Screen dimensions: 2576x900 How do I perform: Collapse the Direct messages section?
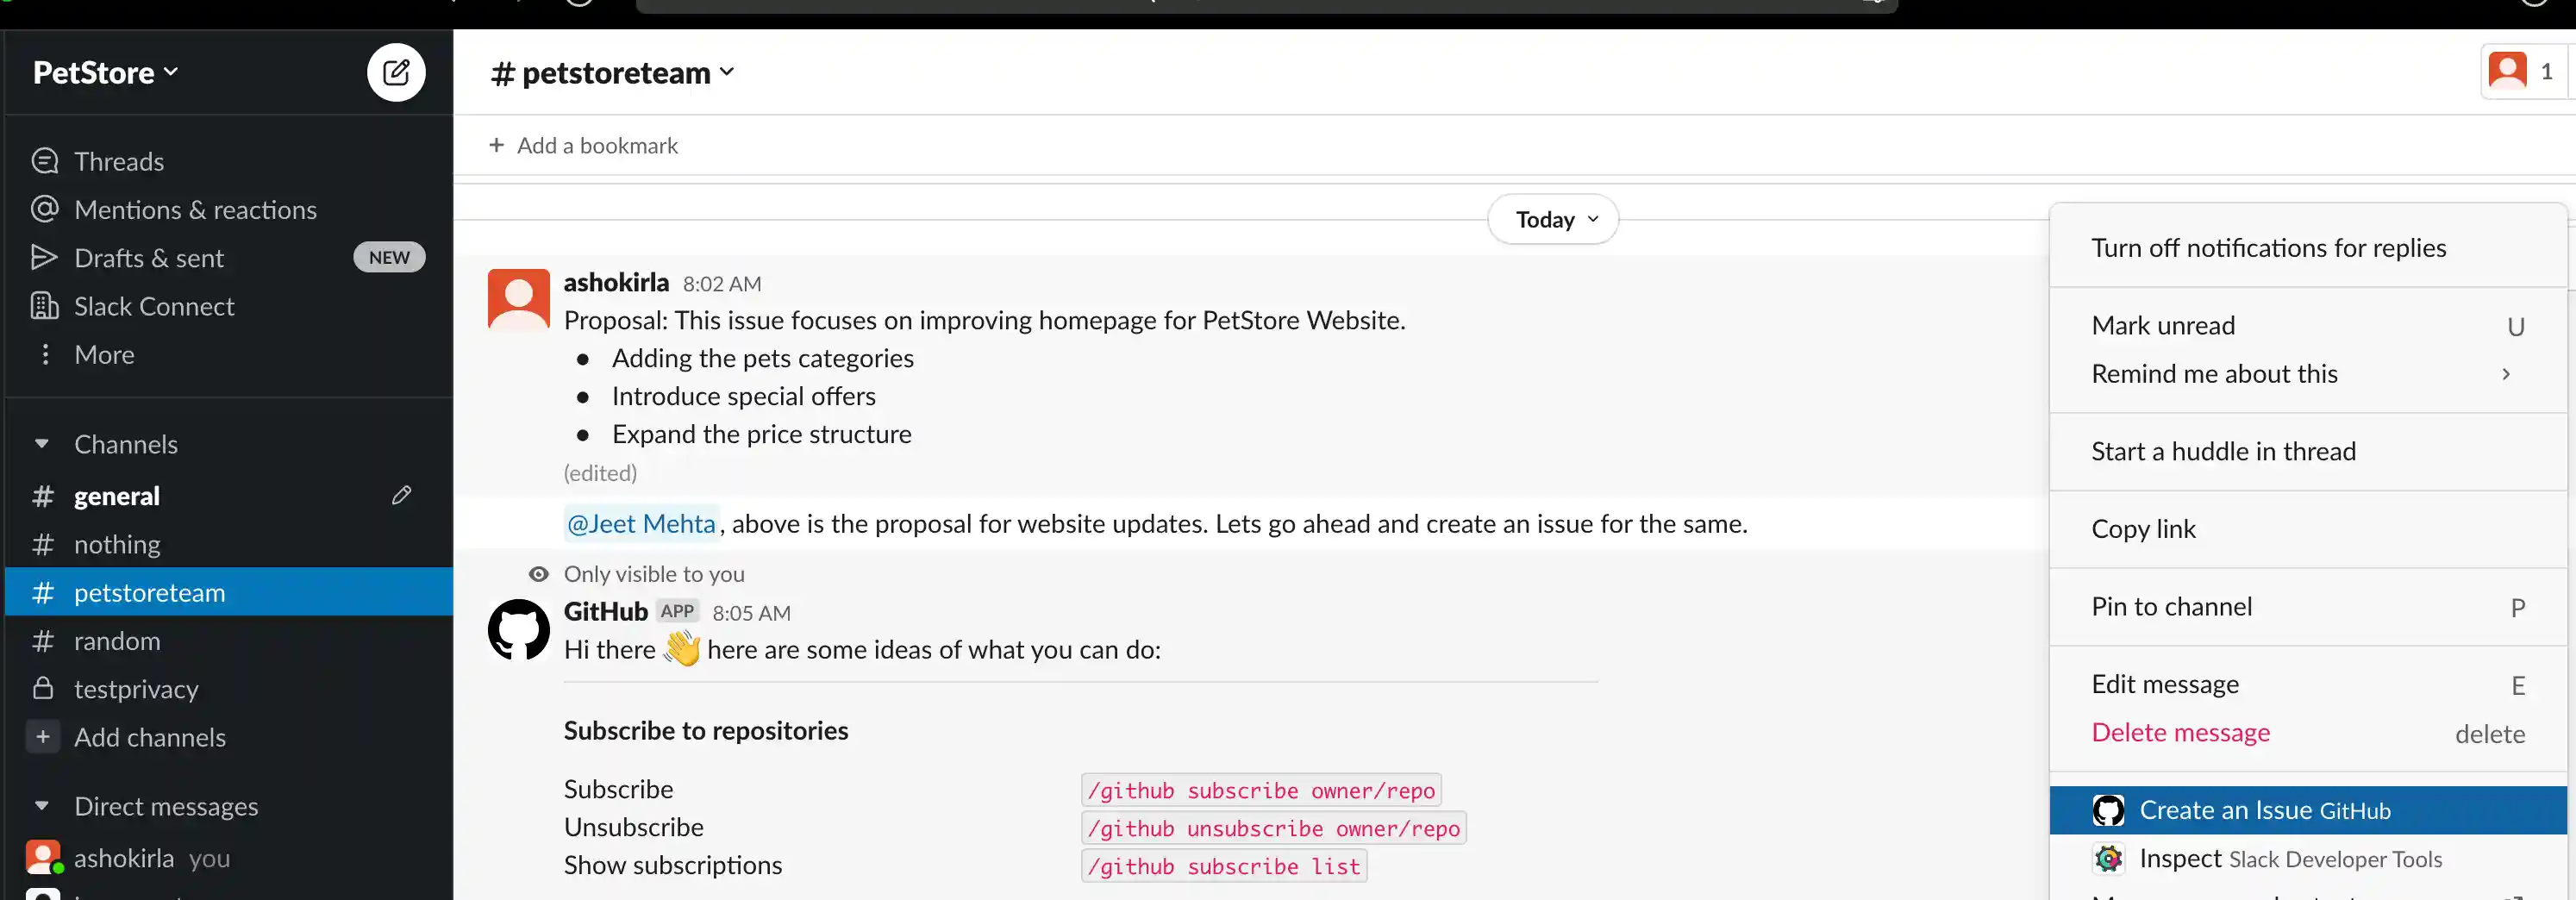(42, 806)
